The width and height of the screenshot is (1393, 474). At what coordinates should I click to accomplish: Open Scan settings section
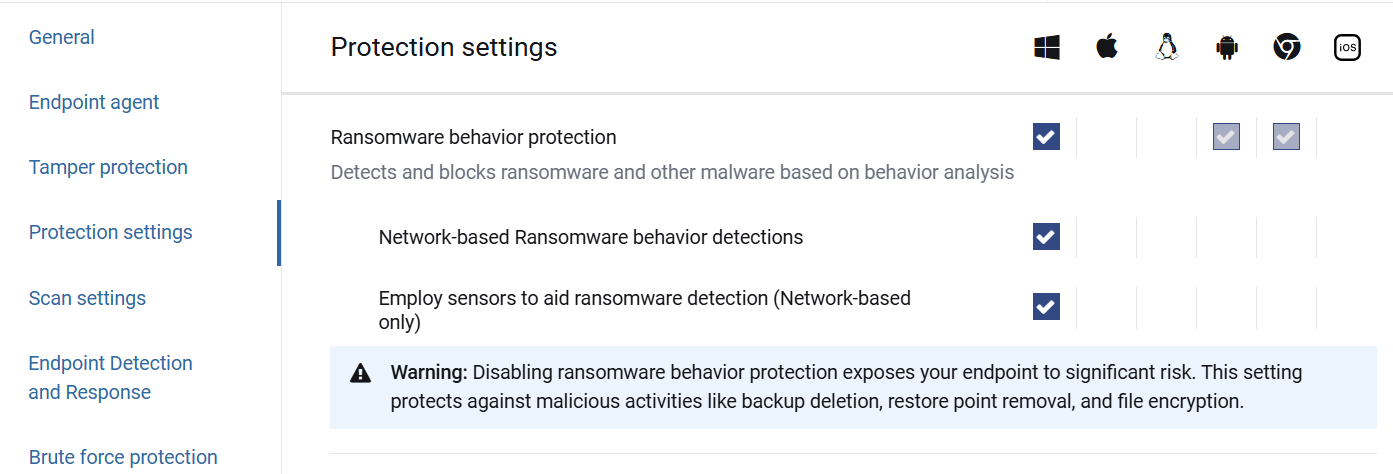coord(87,298)
